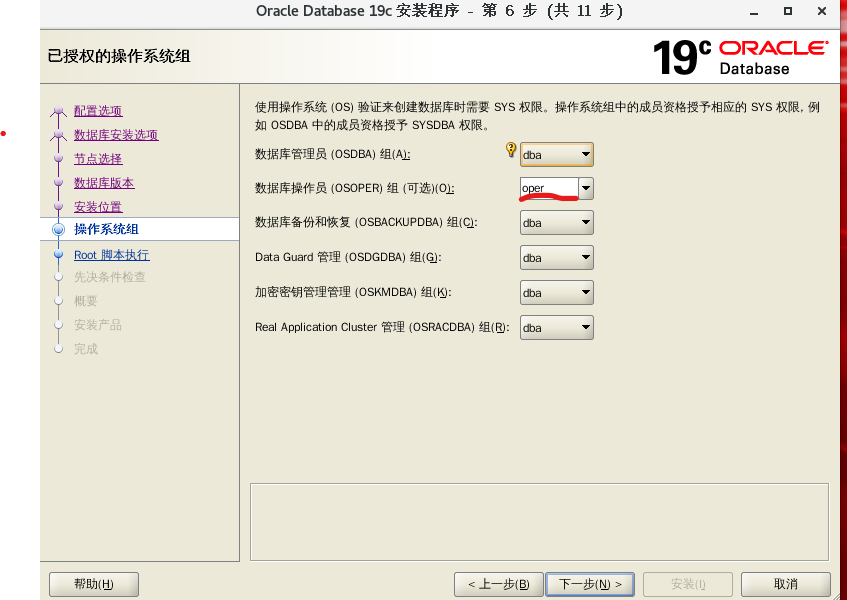The height and width of the screenshot is (600, 847).
Task: Maximize the Oracle installer window
Action: point(788,11)
